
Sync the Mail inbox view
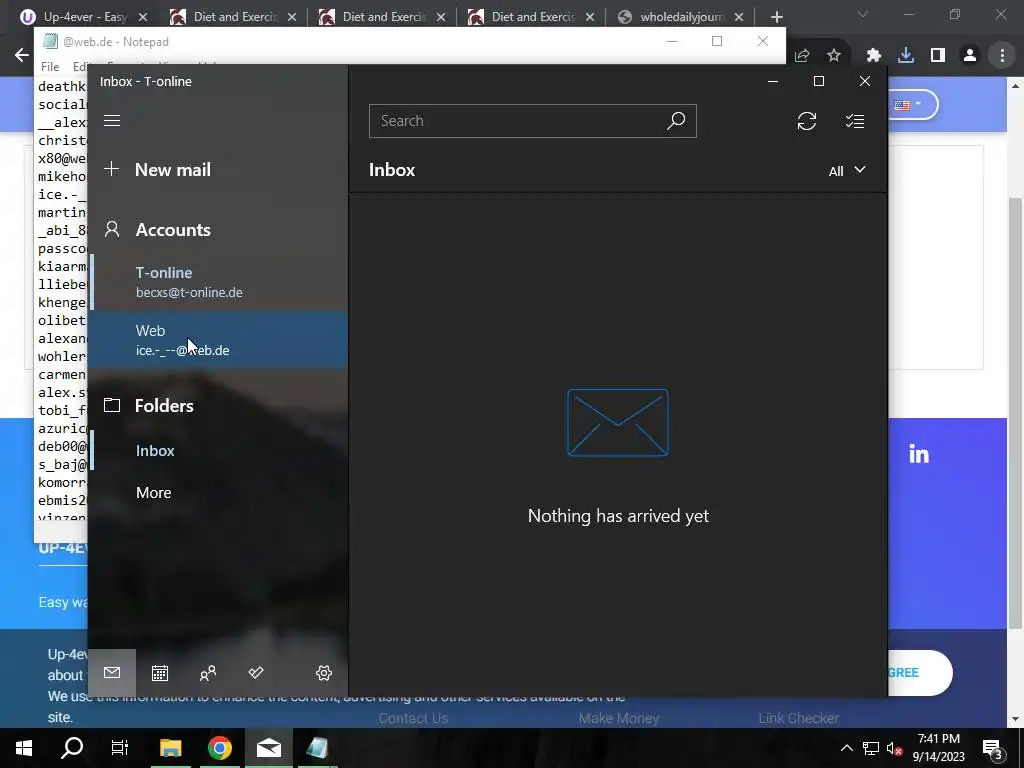[x=807, y=121]
